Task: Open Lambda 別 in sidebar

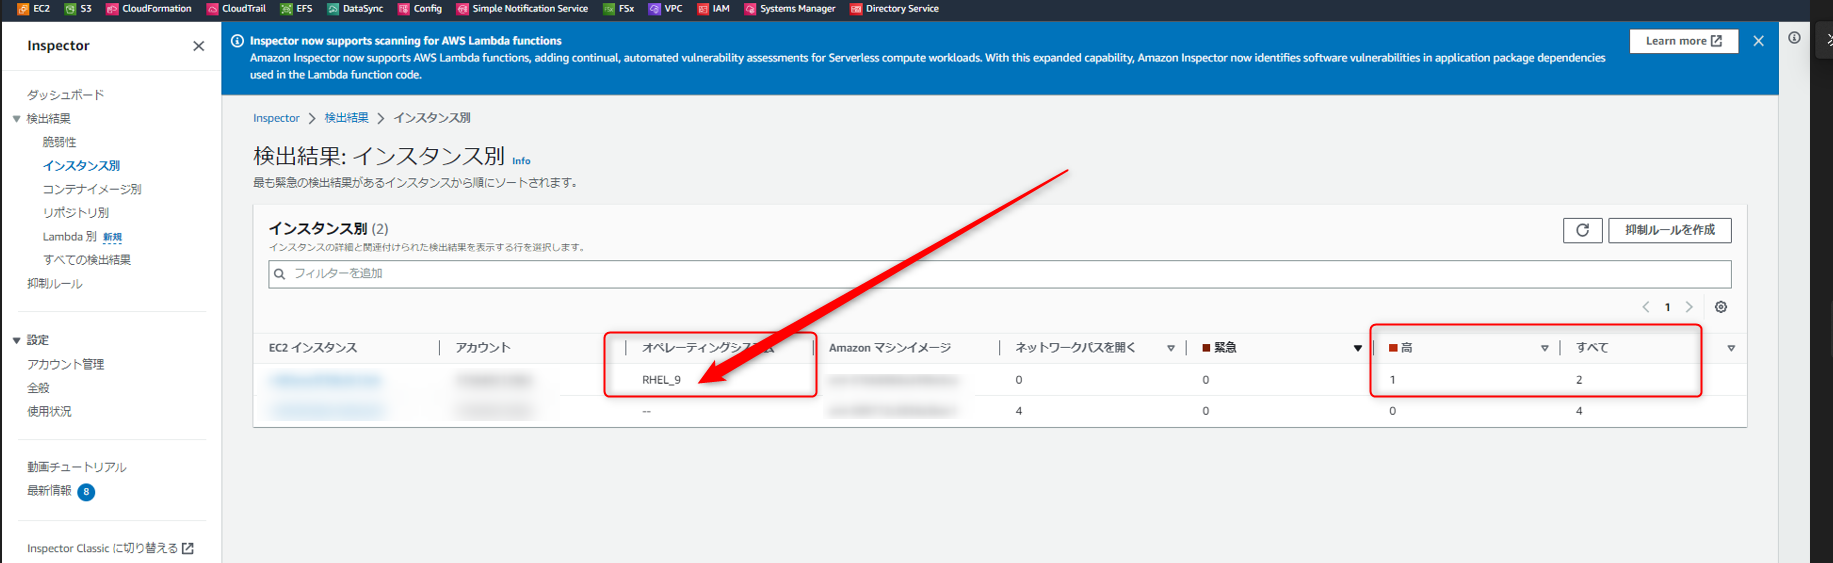Action: click(x=69, y=237)
